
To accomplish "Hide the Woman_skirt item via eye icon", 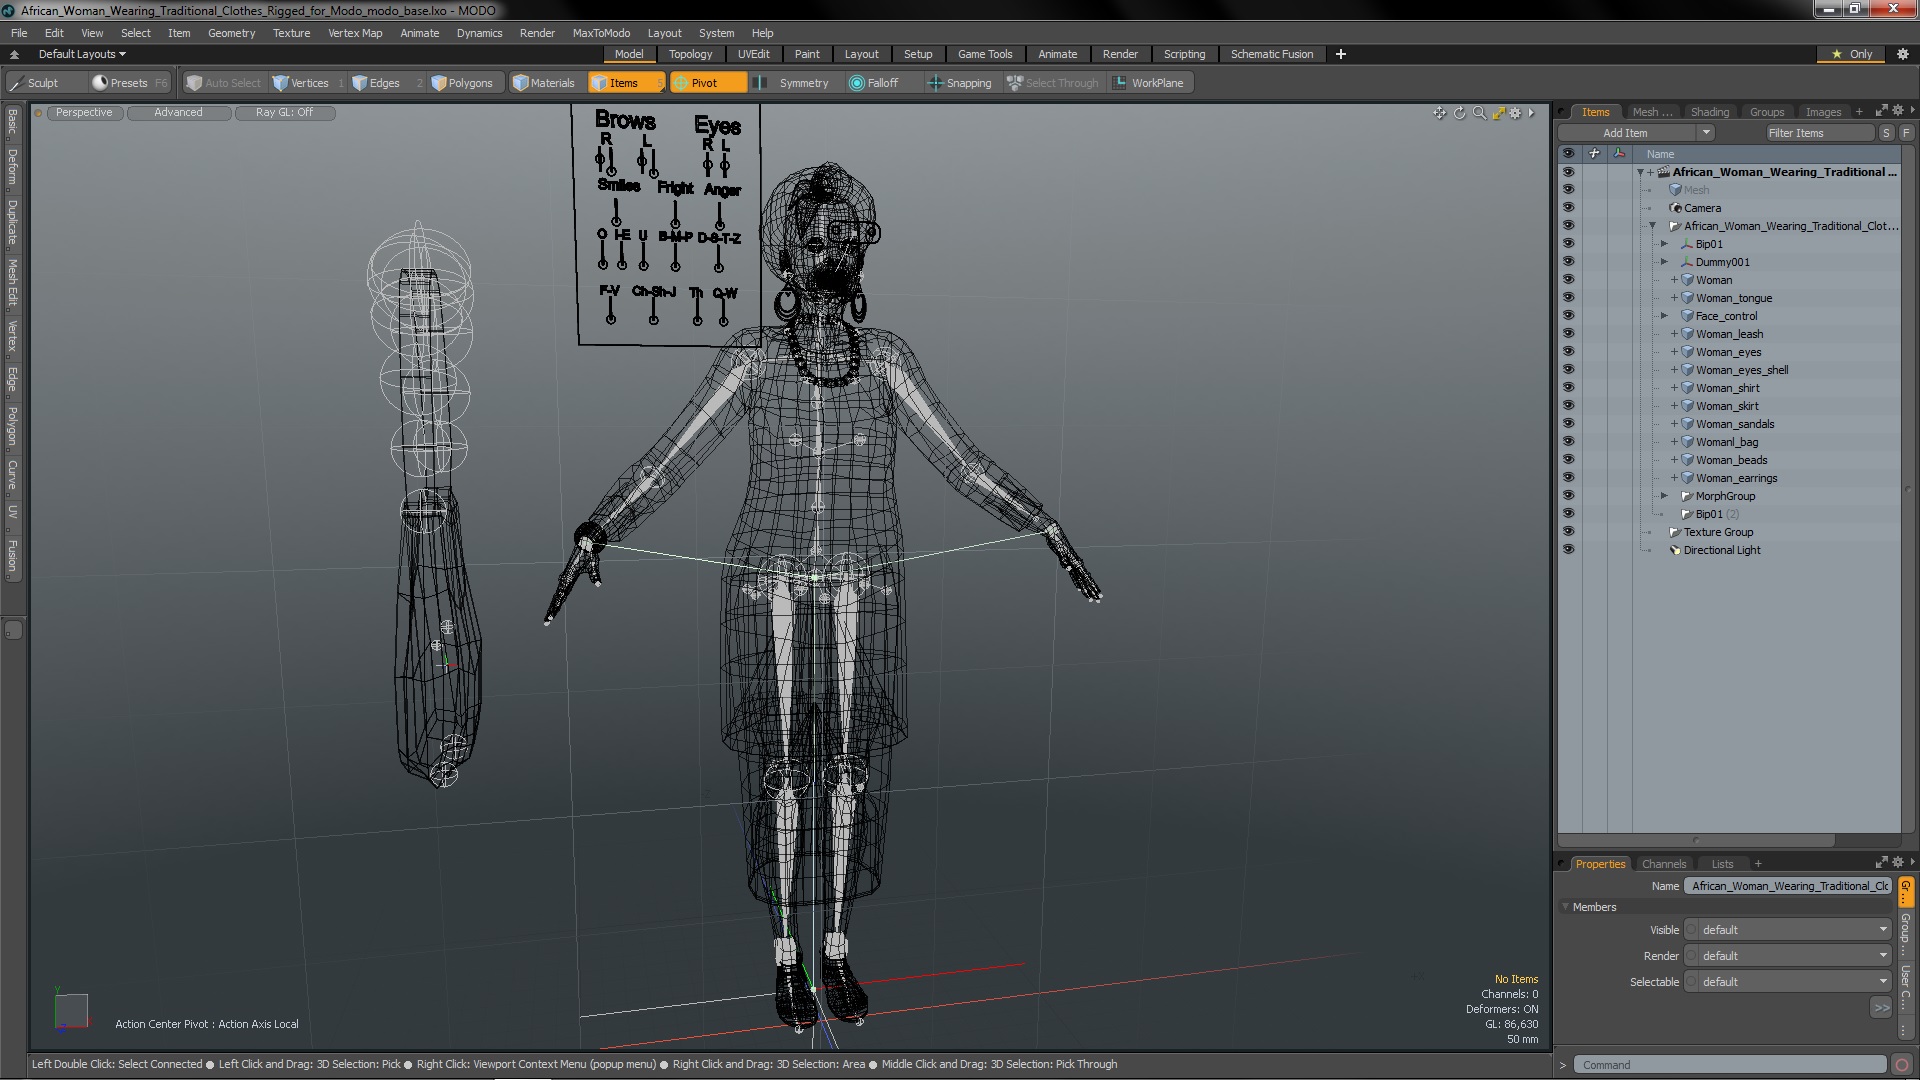I will pos(1567,406).
